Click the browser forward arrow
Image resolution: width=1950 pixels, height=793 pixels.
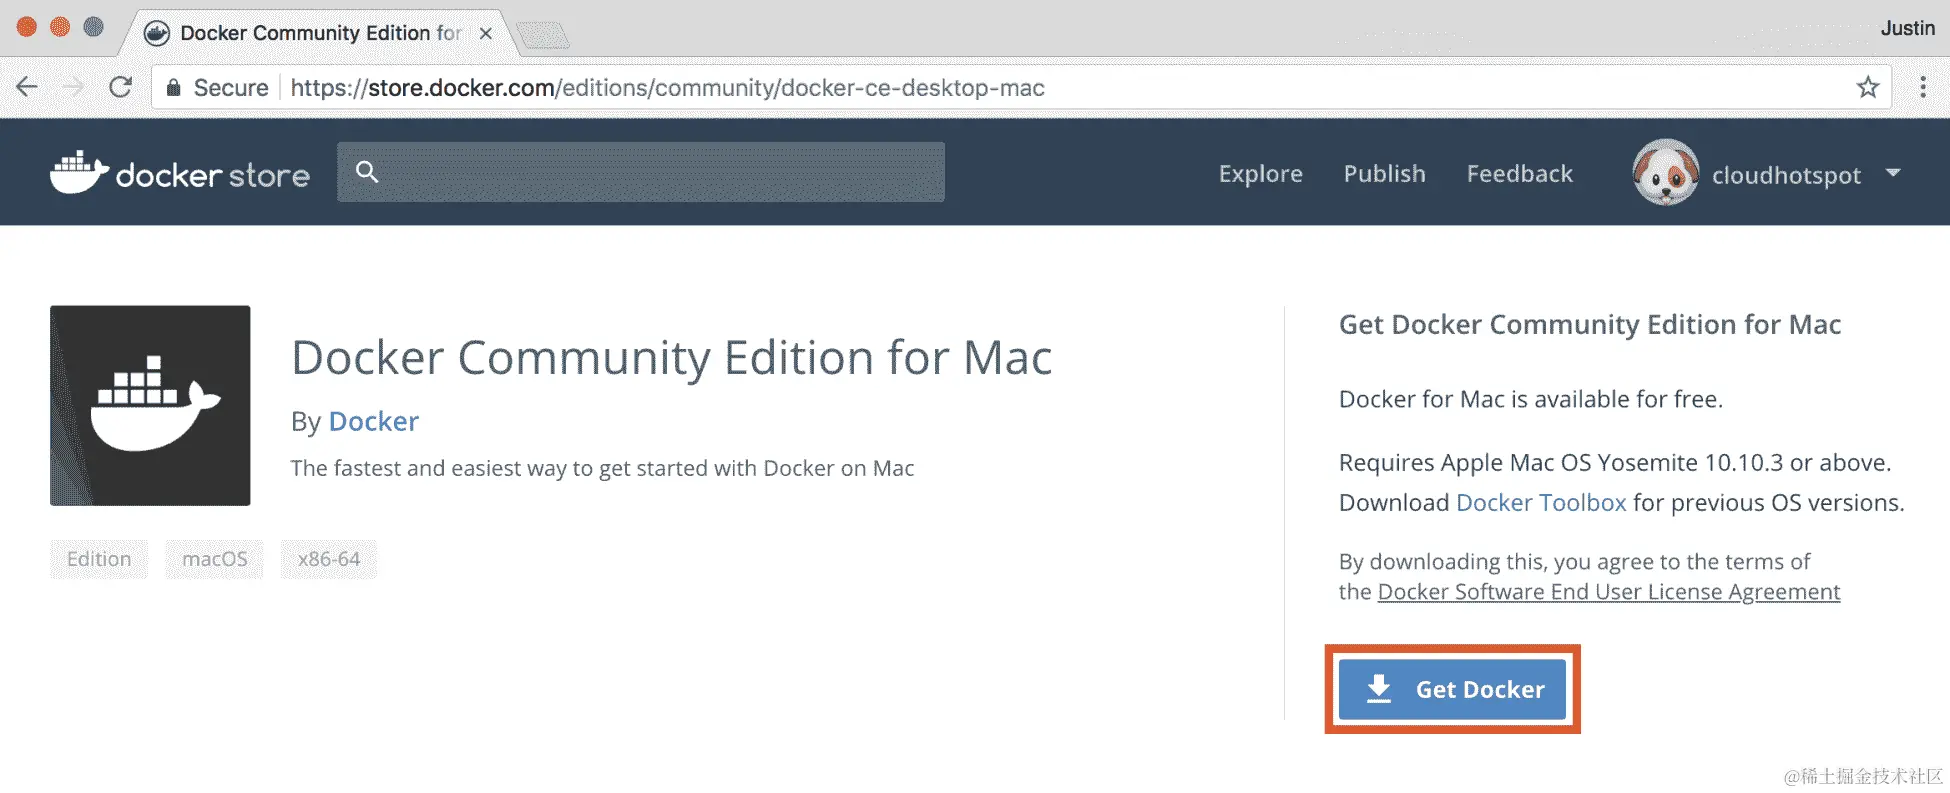(73, 87)
